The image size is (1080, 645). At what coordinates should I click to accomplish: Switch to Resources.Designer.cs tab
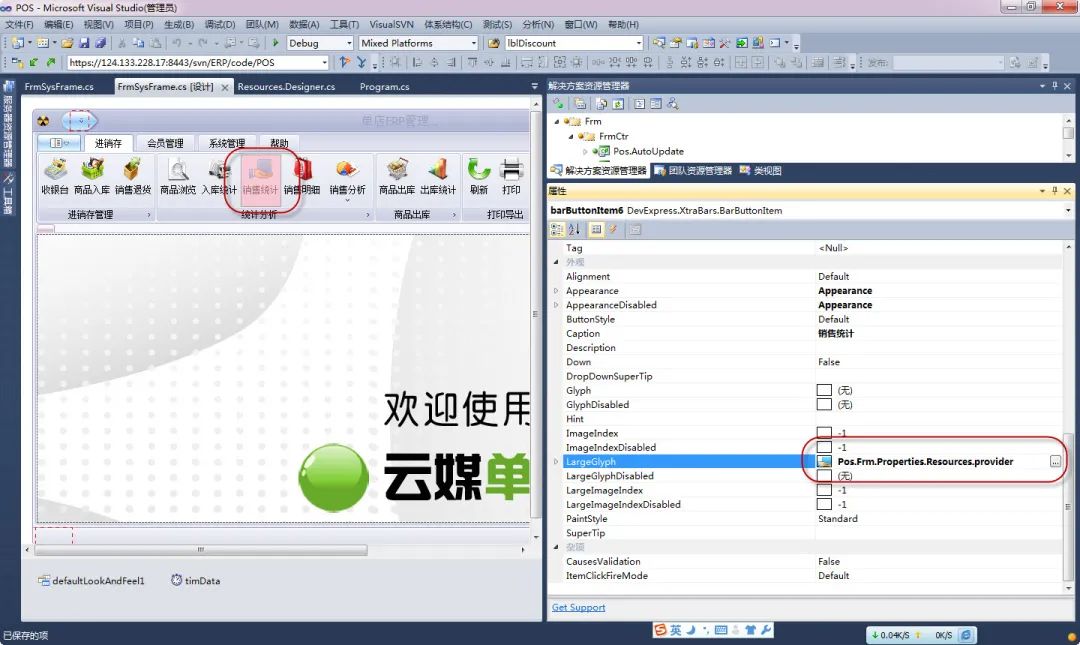tap(286, 87)
